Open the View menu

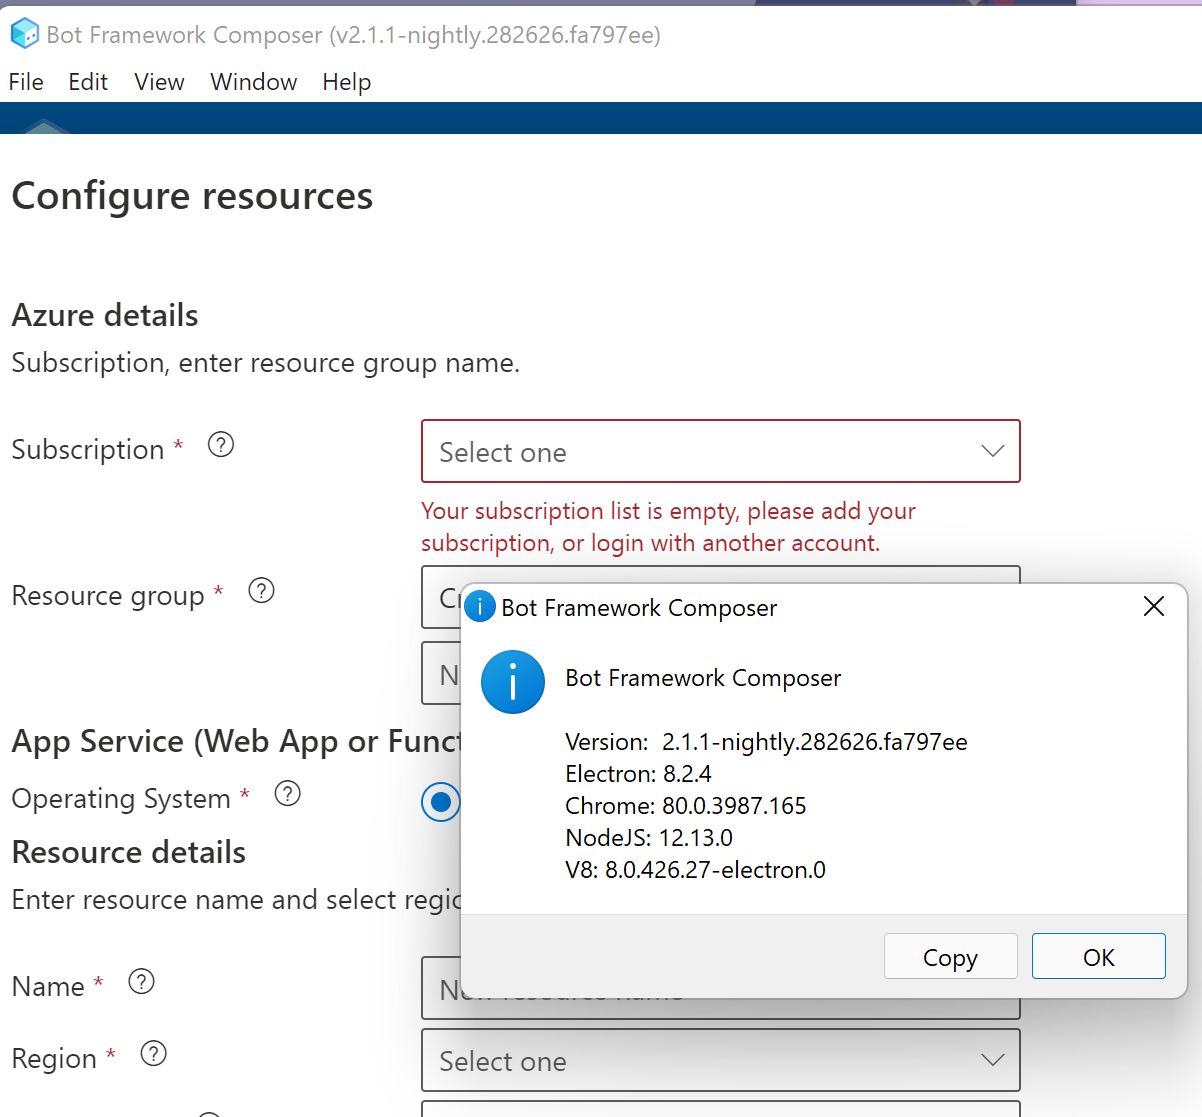click(159, 82)
